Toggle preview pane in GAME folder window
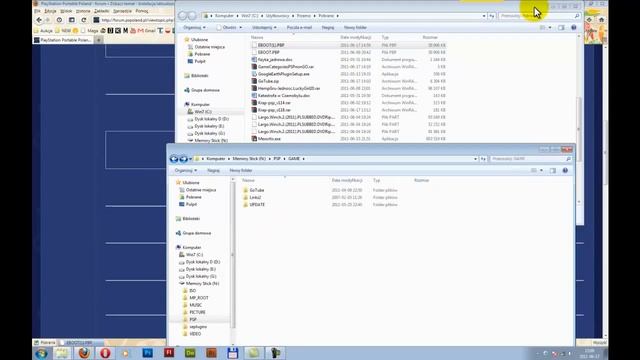 coord(553,170)
